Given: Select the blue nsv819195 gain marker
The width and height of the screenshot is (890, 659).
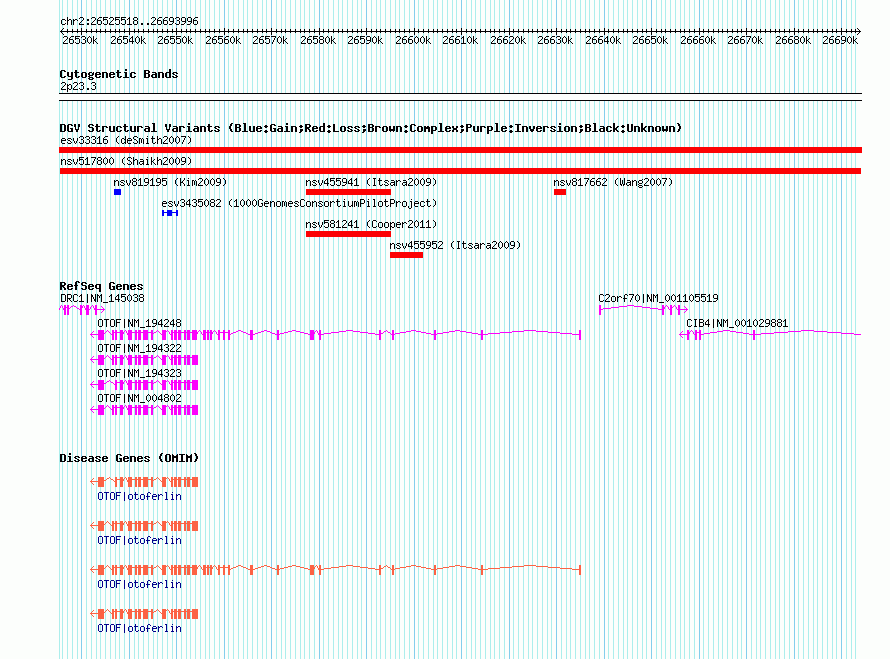Looking at the screenshot, I should coord(117,192).
